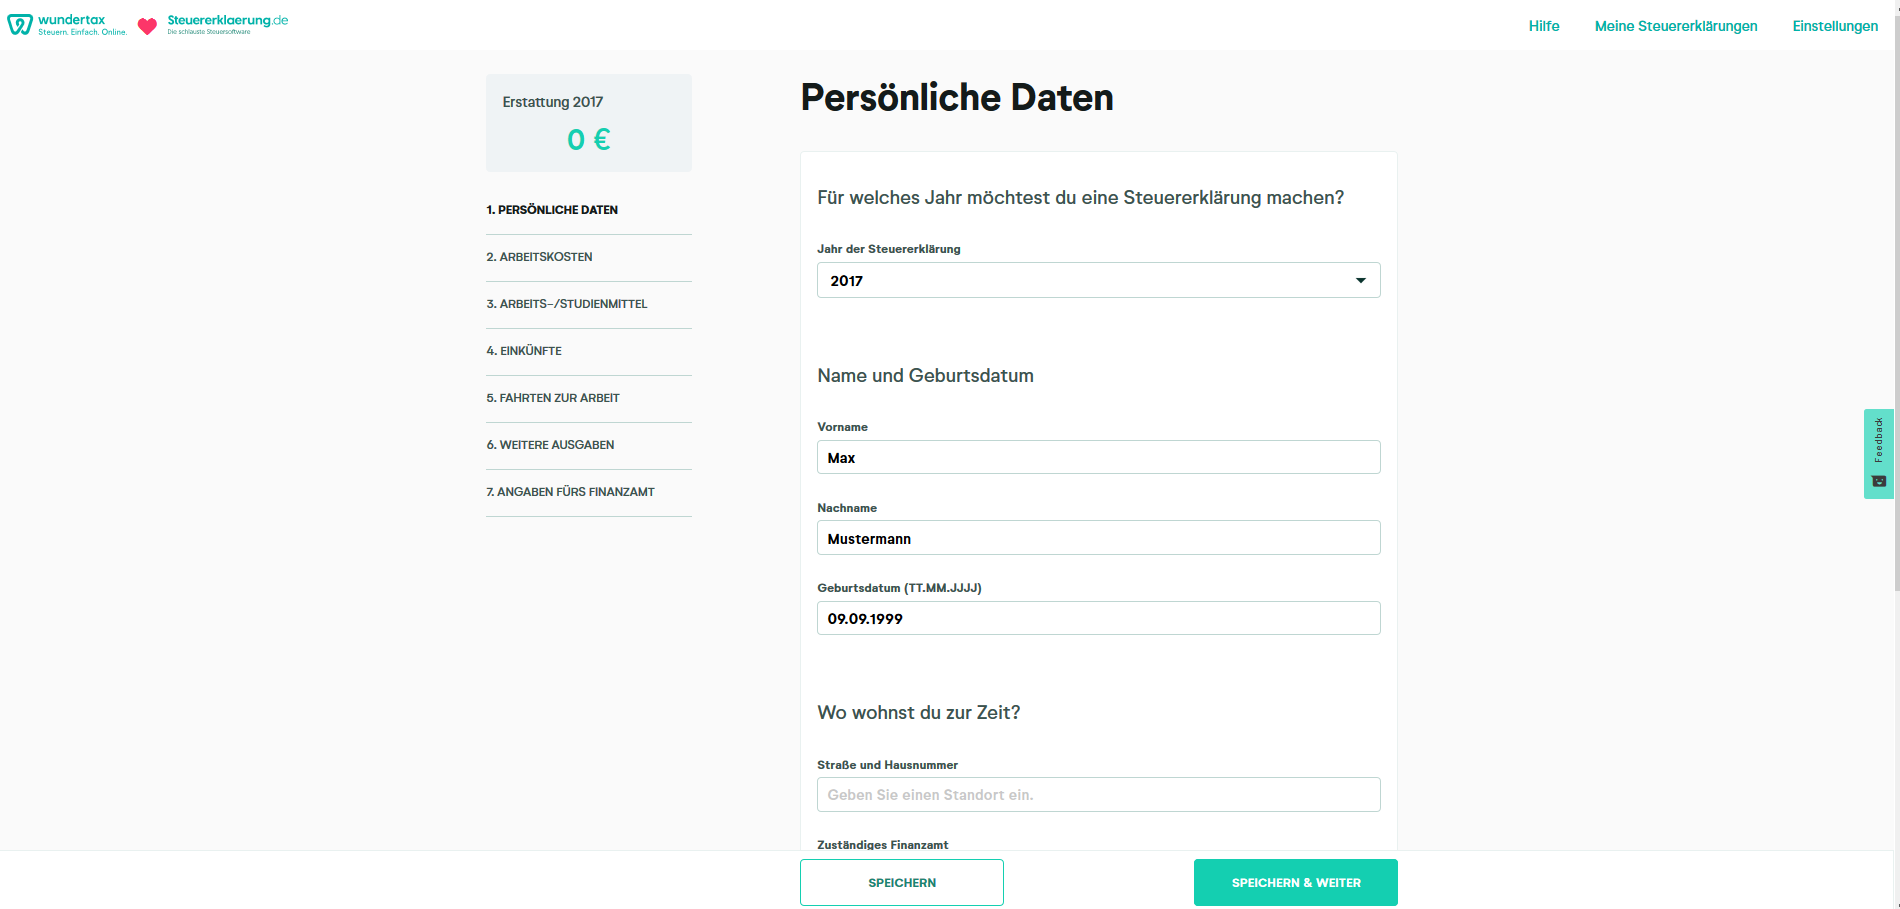Select step 4 Einkünfte

524,351
